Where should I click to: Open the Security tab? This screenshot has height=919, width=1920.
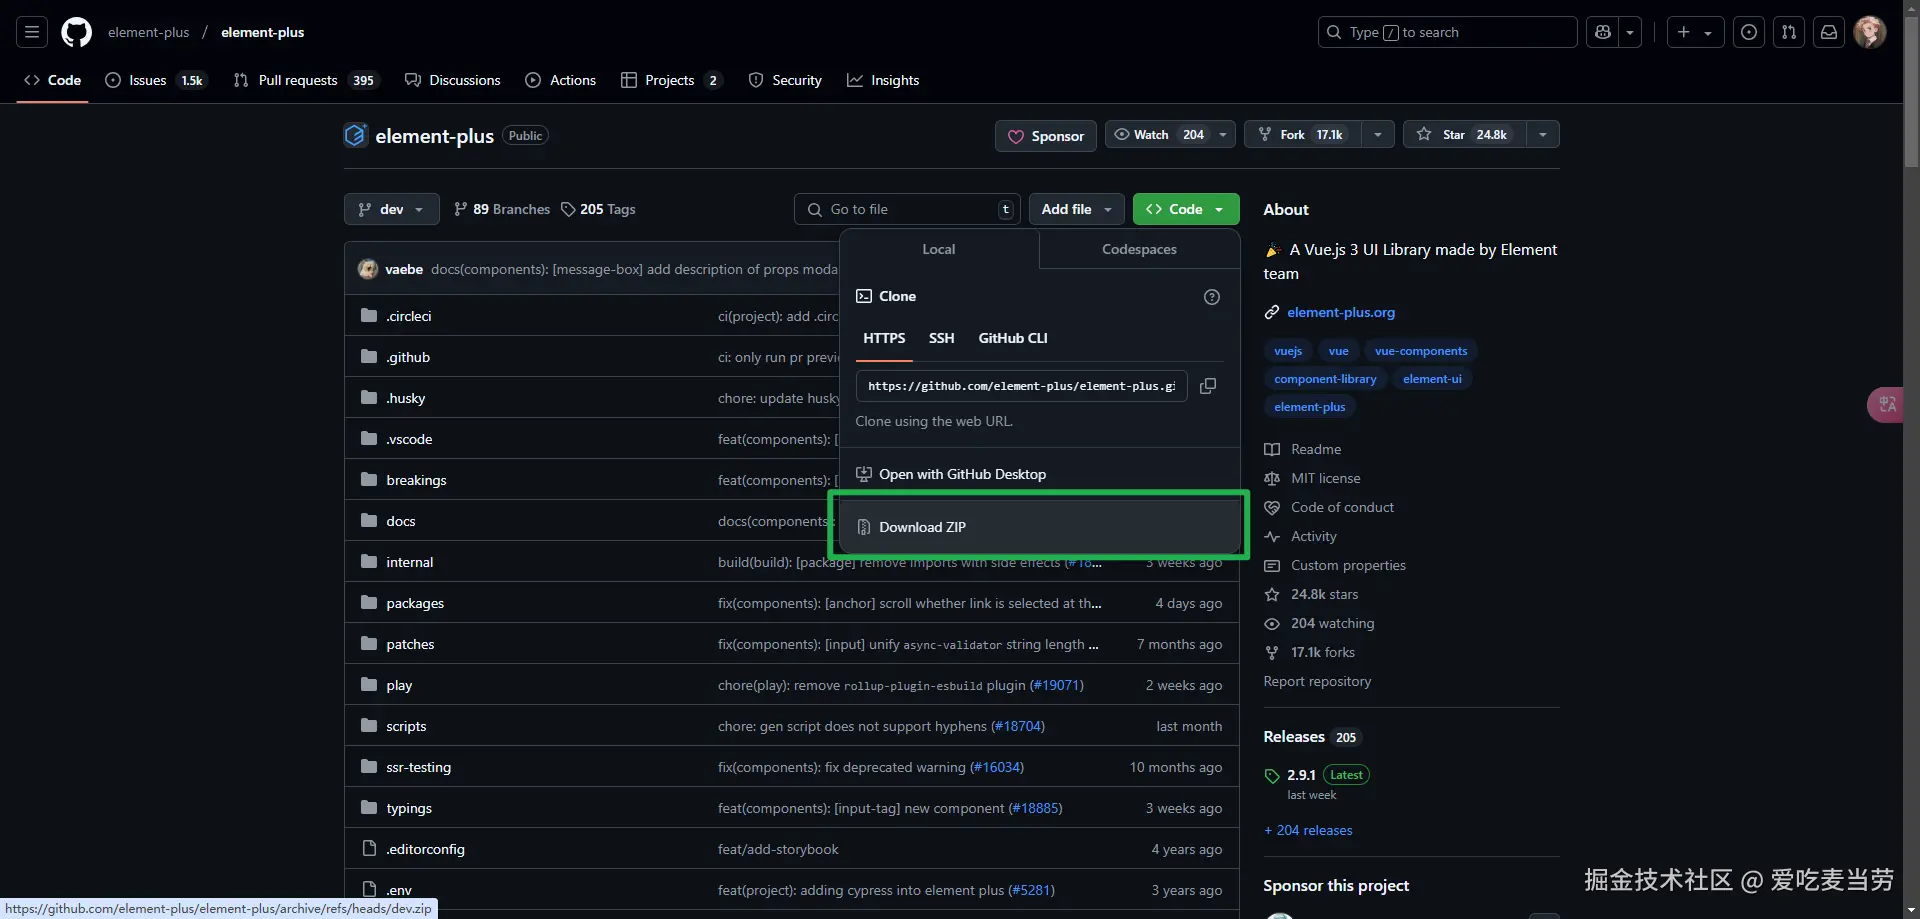pyautogui.click(x=785, y=80)
